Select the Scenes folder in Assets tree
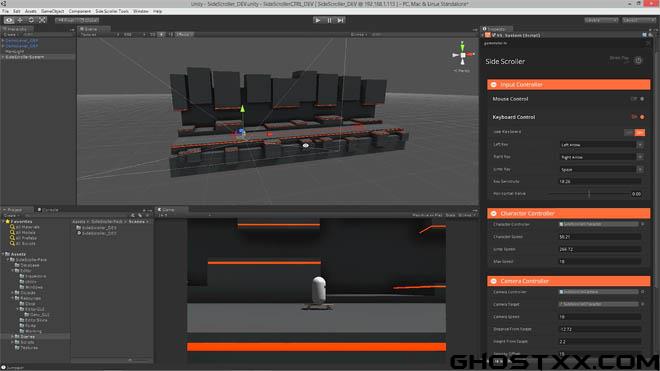The image size is (660, 371). click(x=27, y=336)
